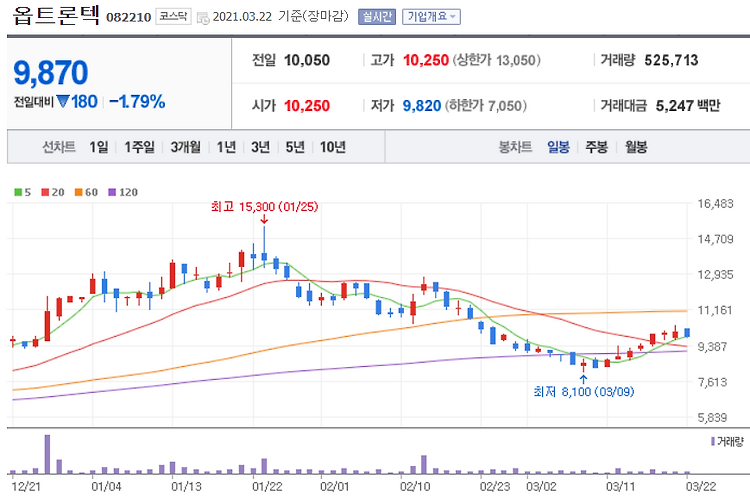750x497 pixels.
Task: Click the 코스닥 market badge
Action: pos(173,17)
